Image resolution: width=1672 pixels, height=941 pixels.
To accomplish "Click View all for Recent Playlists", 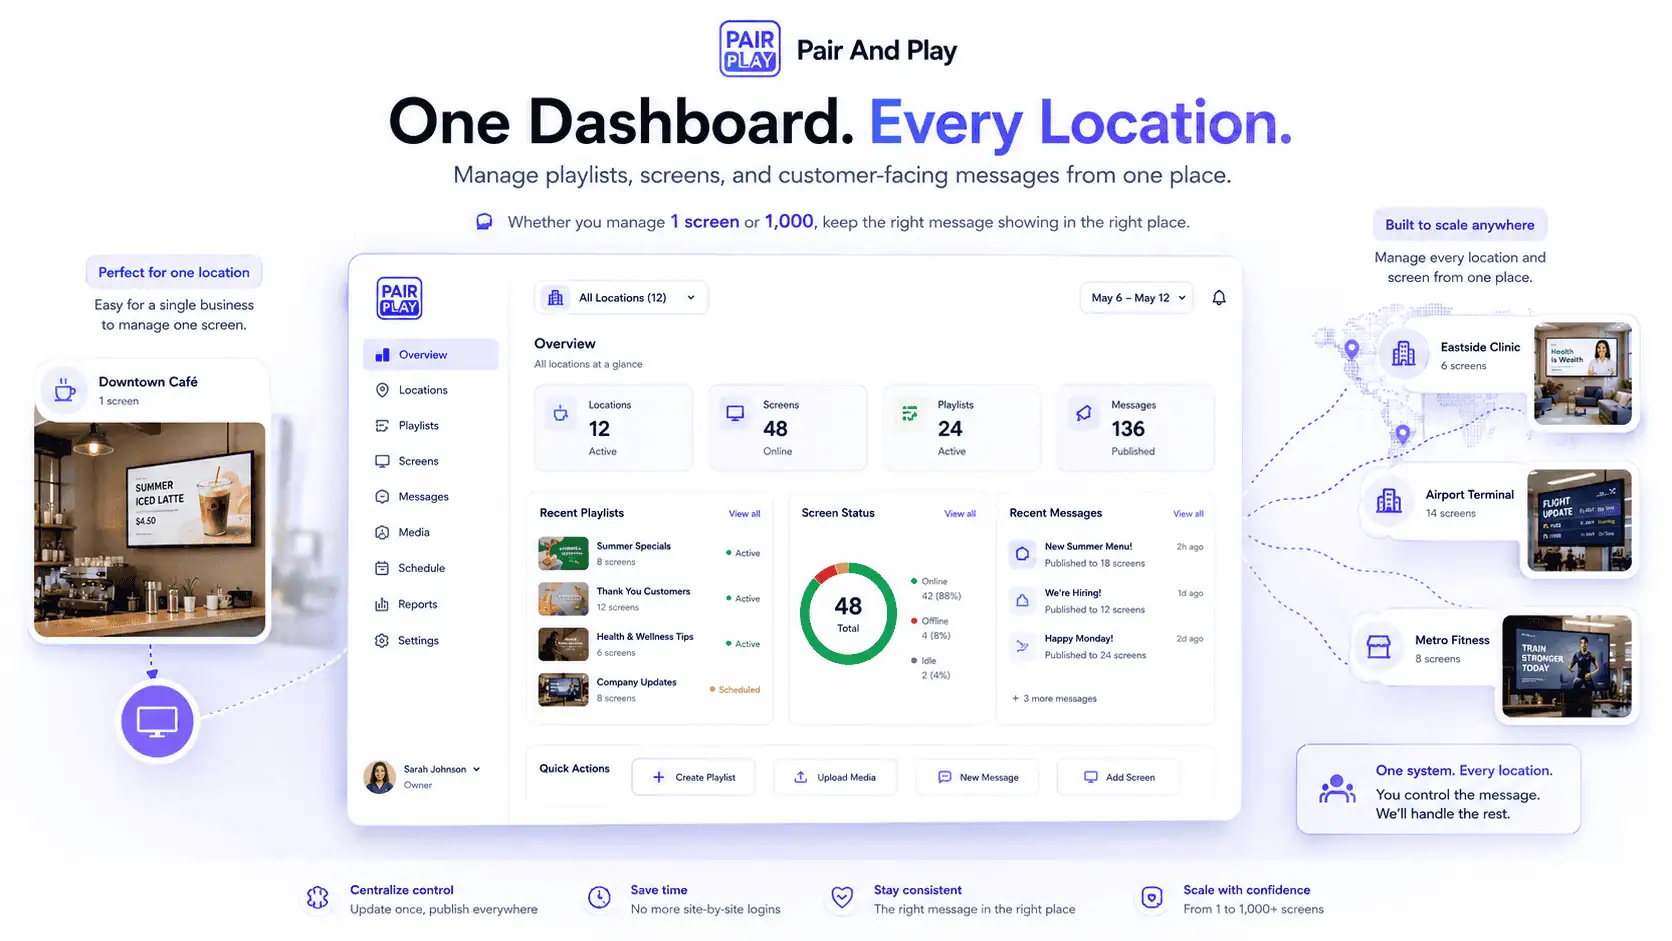I will point(744,514).
